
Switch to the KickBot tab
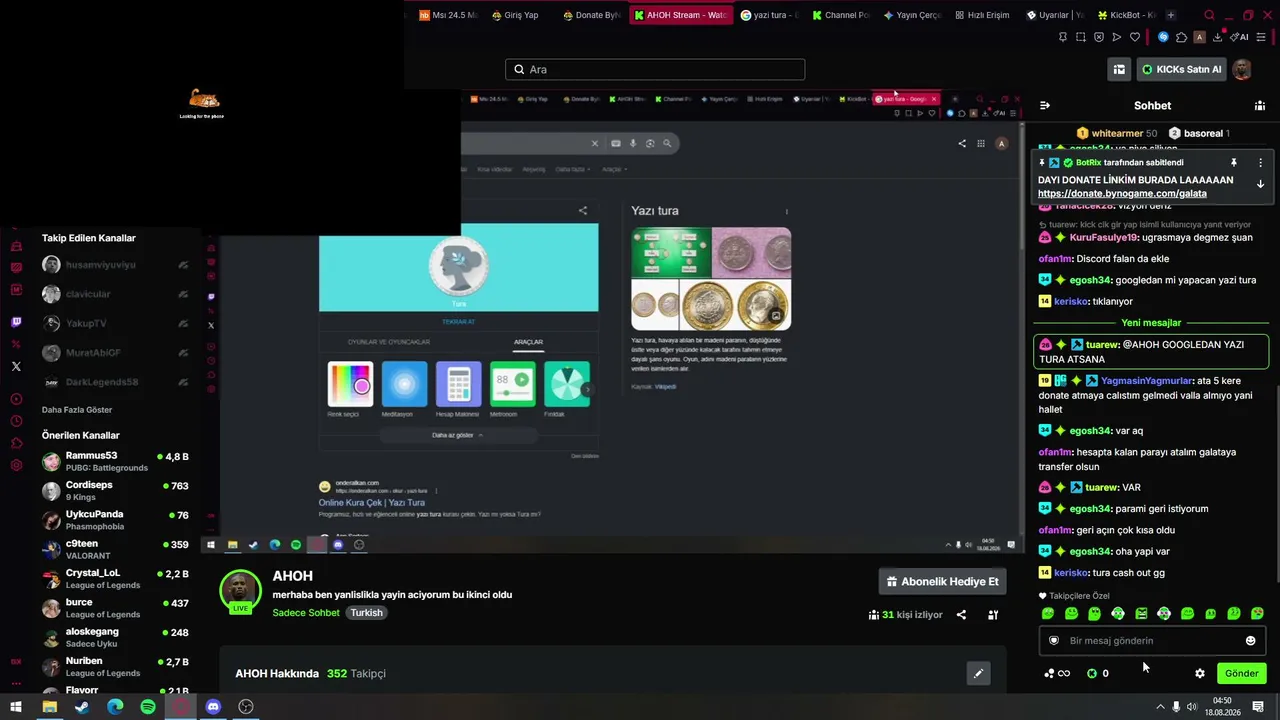[1127, 15]
